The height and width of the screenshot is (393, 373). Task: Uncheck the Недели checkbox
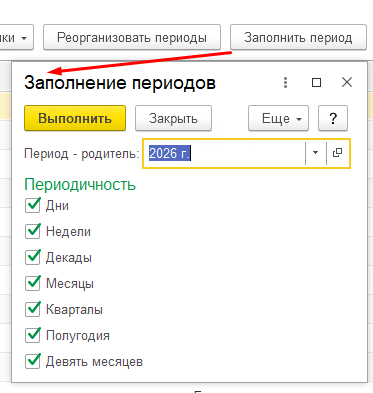(33, 231)
